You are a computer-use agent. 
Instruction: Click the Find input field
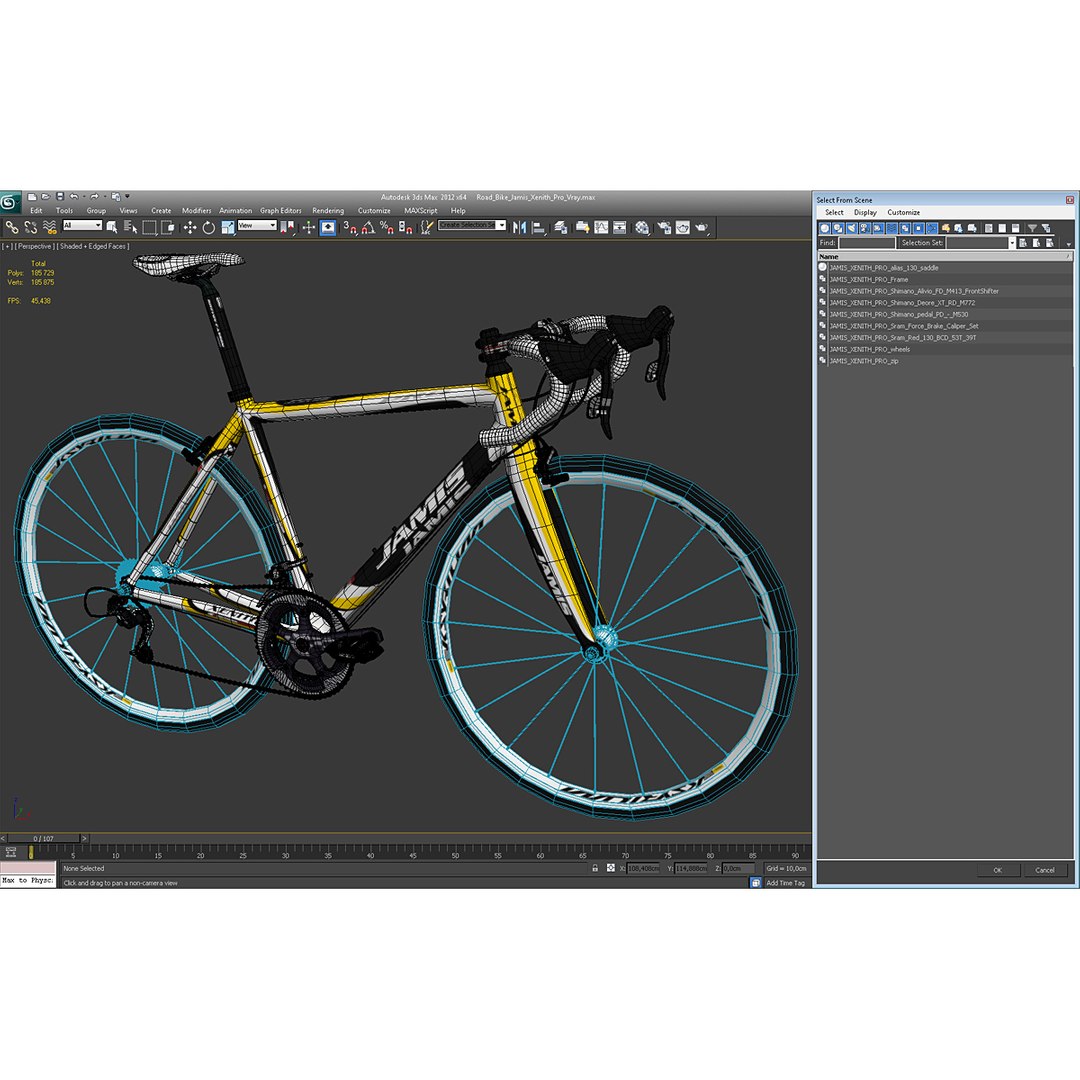point(866,242)
